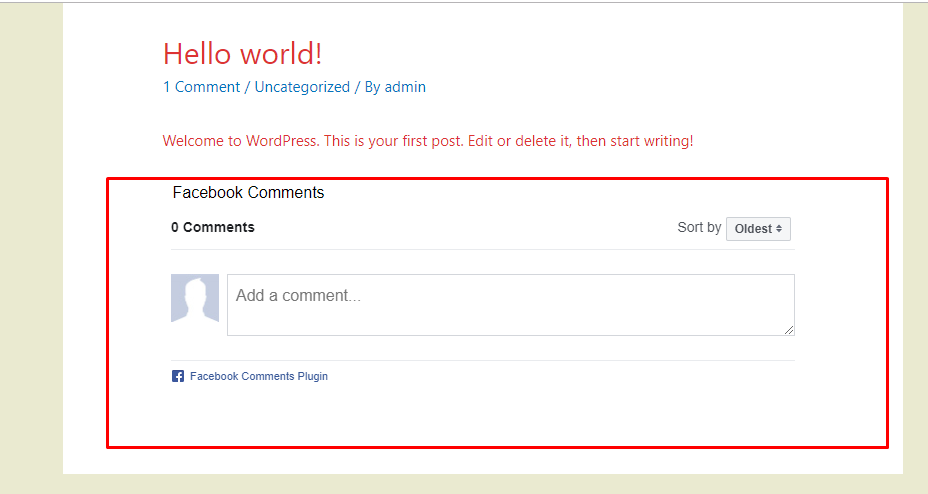Click the Facebook logo icon
928x494 pixels.
(x=178, y=376)
